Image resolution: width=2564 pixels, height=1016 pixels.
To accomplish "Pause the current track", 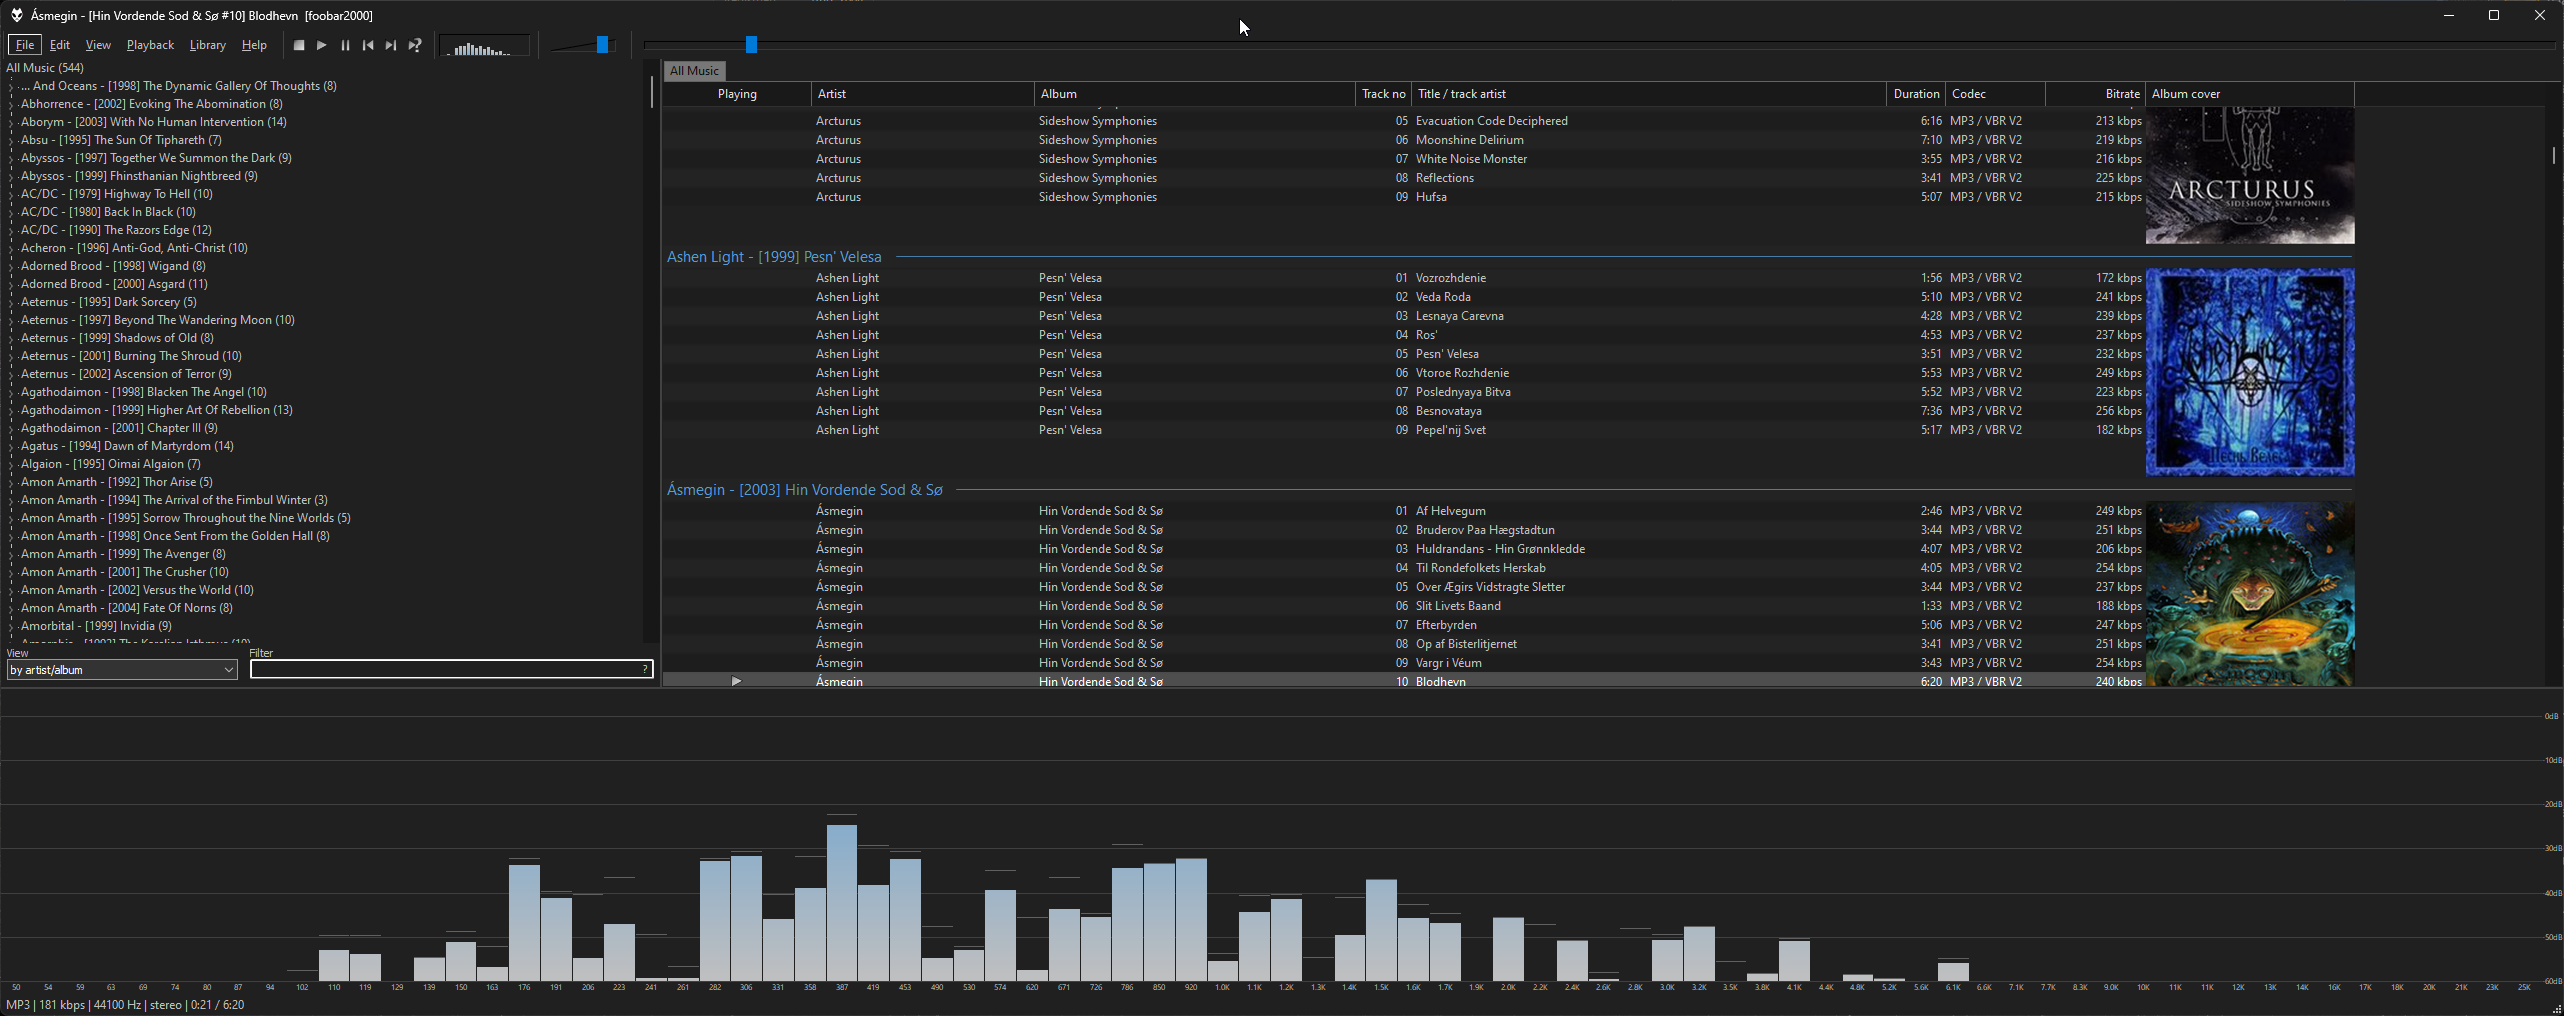I will point(345,45).
